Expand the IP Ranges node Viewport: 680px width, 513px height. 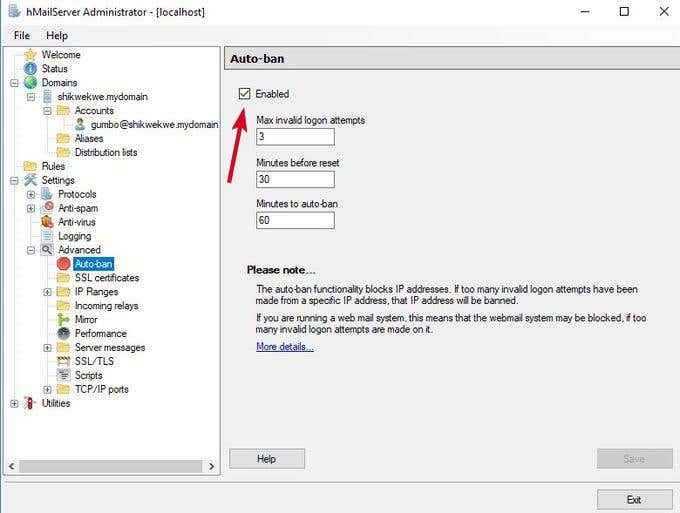pyautogui.click(x=47, y=292)
